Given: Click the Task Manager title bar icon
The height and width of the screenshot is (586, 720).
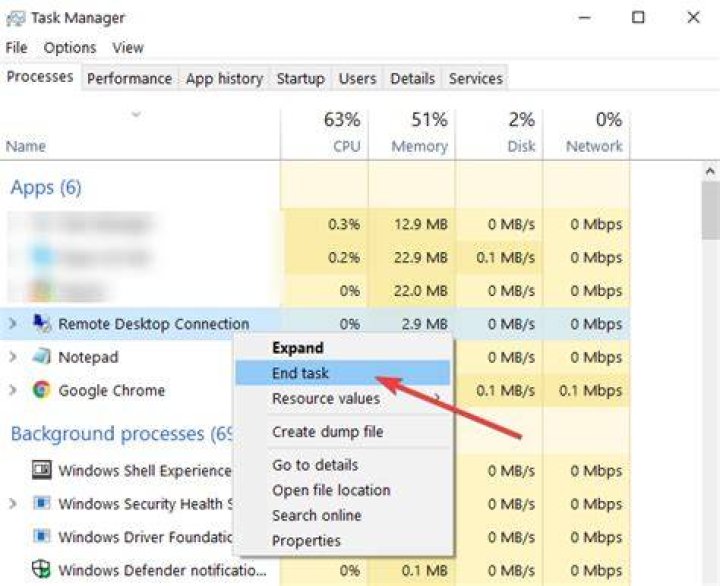Looking at the screenshot, I should click(x=15, y=18).
